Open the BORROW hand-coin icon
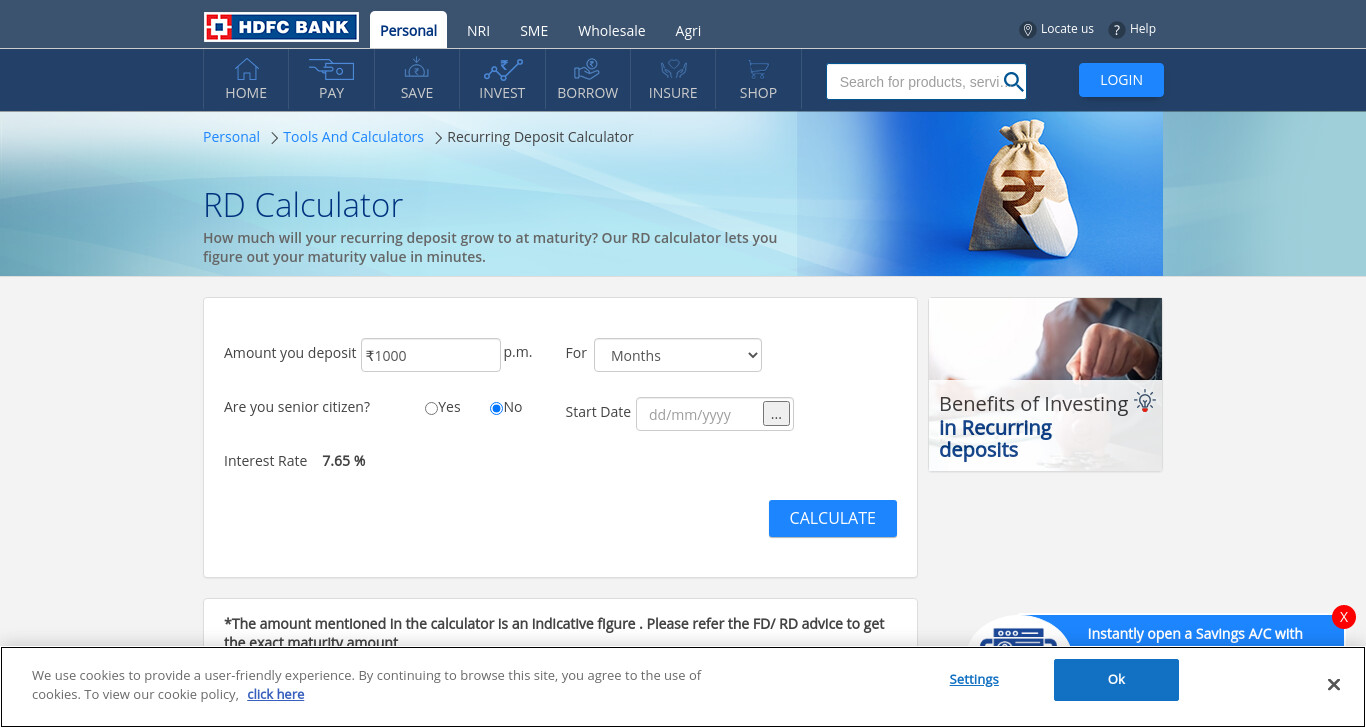Image resolution: width=1366 pixels, height=728 pixels. [587, 69]
